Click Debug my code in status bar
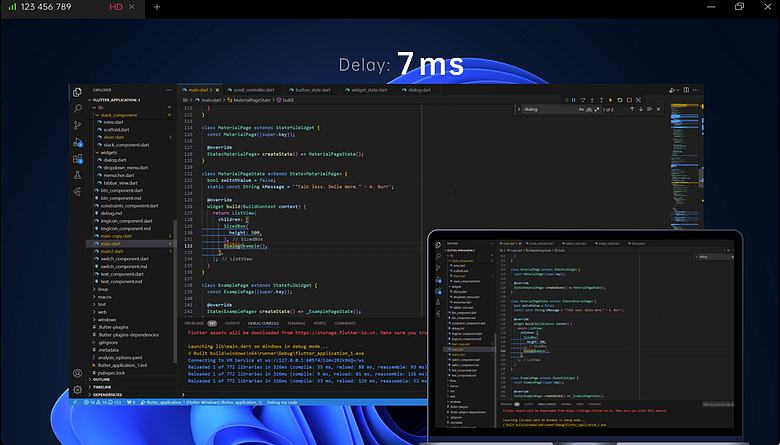Image resolution: width=780 pixels, height=445 pixels. pyautogui.click(x=282, y=402)
